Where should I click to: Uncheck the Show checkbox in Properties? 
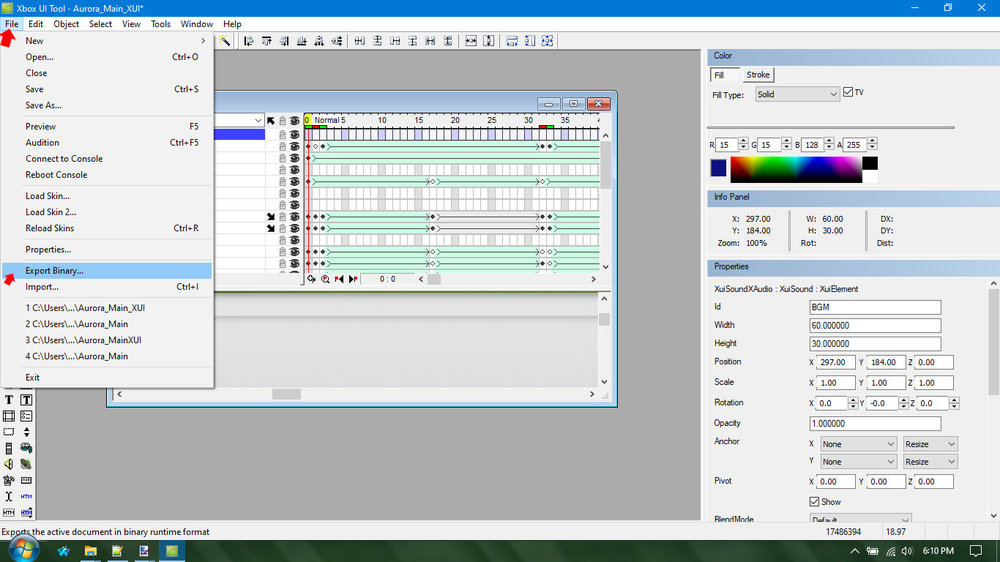click(x=814, y=501)
